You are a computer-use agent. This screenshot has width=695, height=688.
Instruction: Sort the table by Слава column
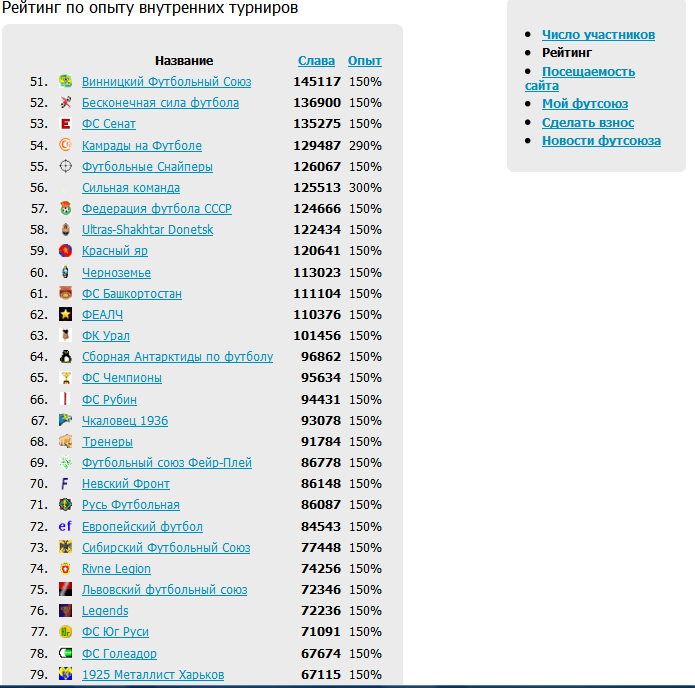[316, 61]
